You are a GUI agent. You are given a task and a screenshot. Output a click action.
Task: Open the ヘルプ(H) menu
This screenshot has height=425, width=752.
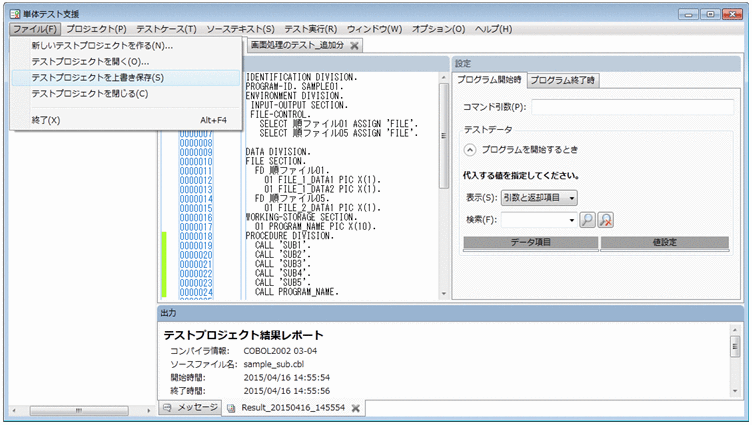pos(494,29)
